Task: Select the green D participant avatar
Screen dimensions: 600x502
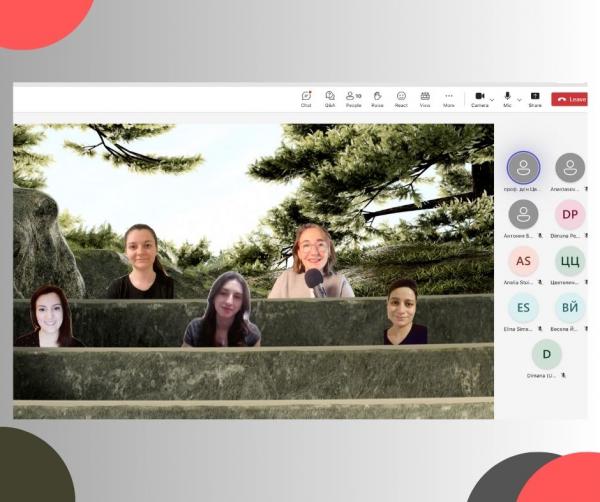Action: 546,354
